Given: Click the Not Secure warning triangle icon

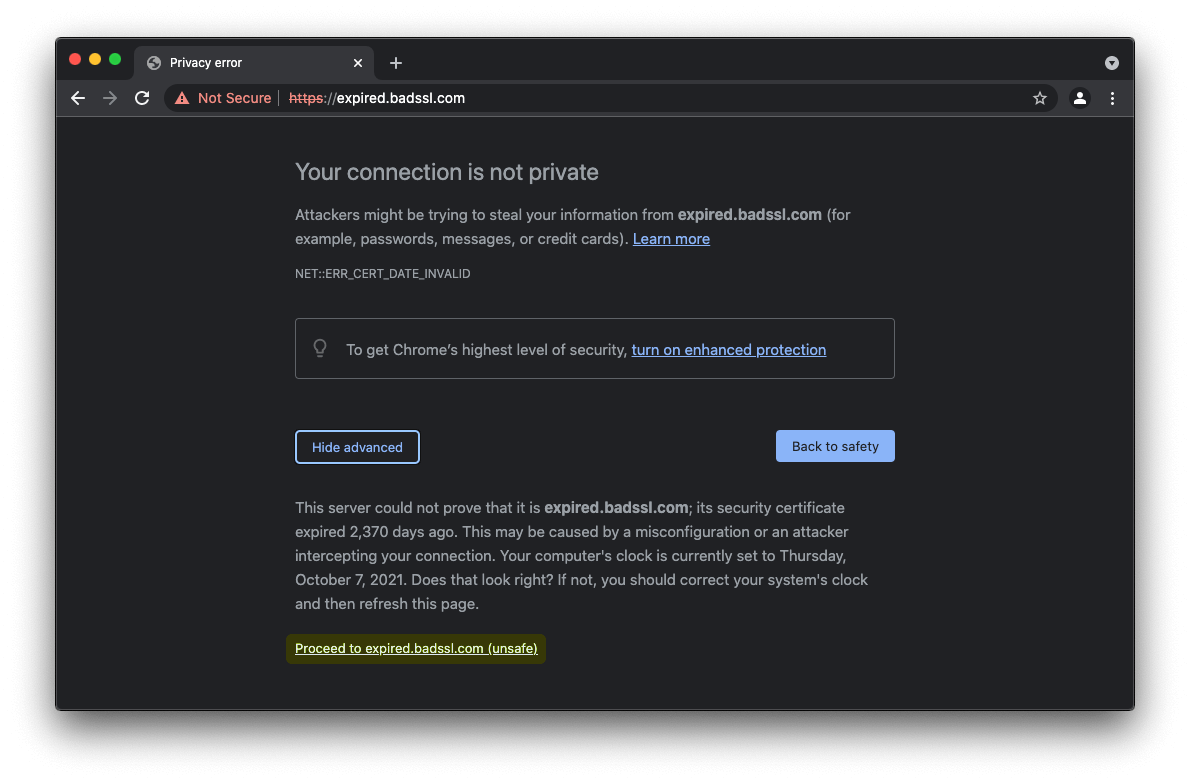Looking at the screenshot, I should point(181,98).
